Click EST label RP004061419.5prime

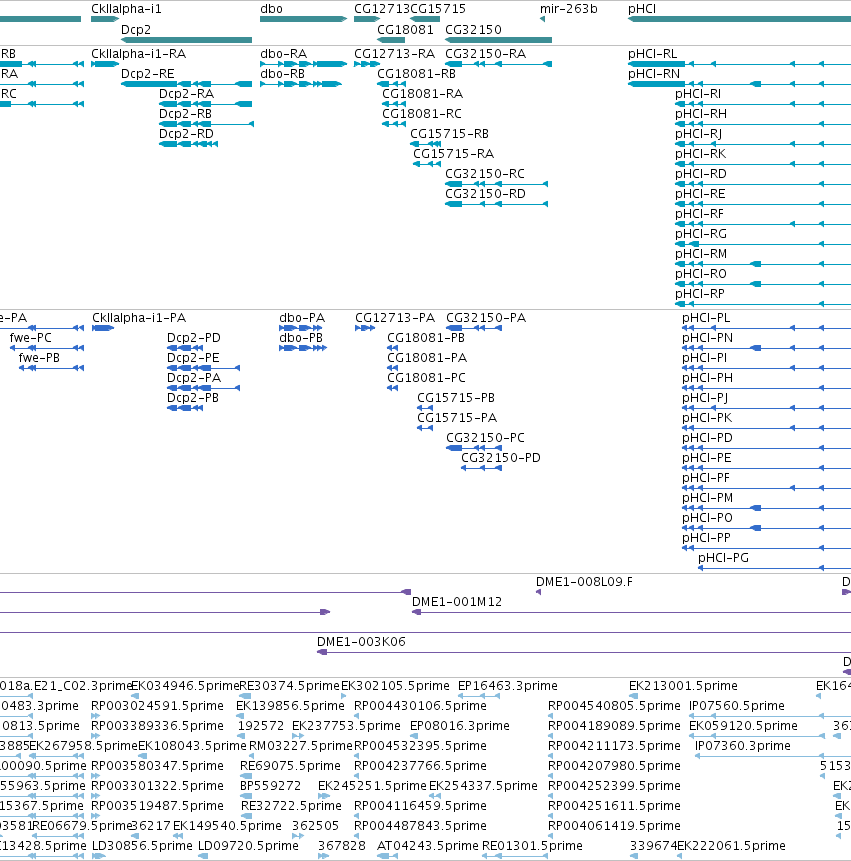[614, 826]
